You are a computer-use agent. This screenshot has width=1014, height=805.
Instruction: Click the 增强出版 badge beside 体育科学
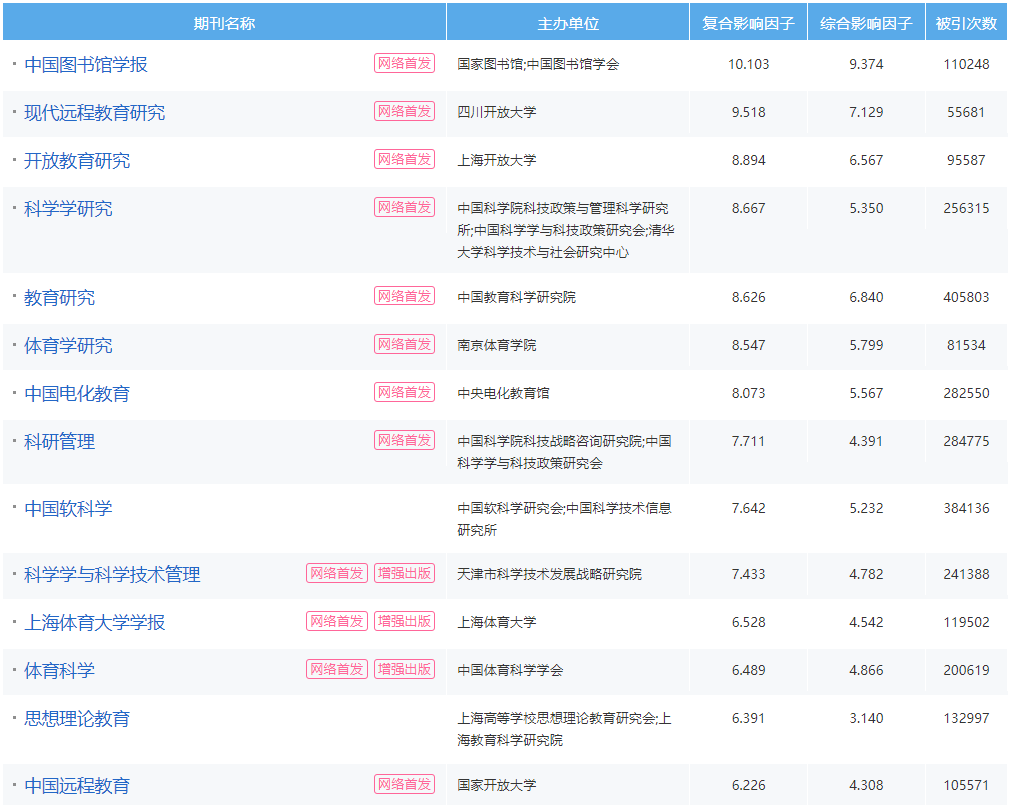pyautogui.click(x=404, y=670)
